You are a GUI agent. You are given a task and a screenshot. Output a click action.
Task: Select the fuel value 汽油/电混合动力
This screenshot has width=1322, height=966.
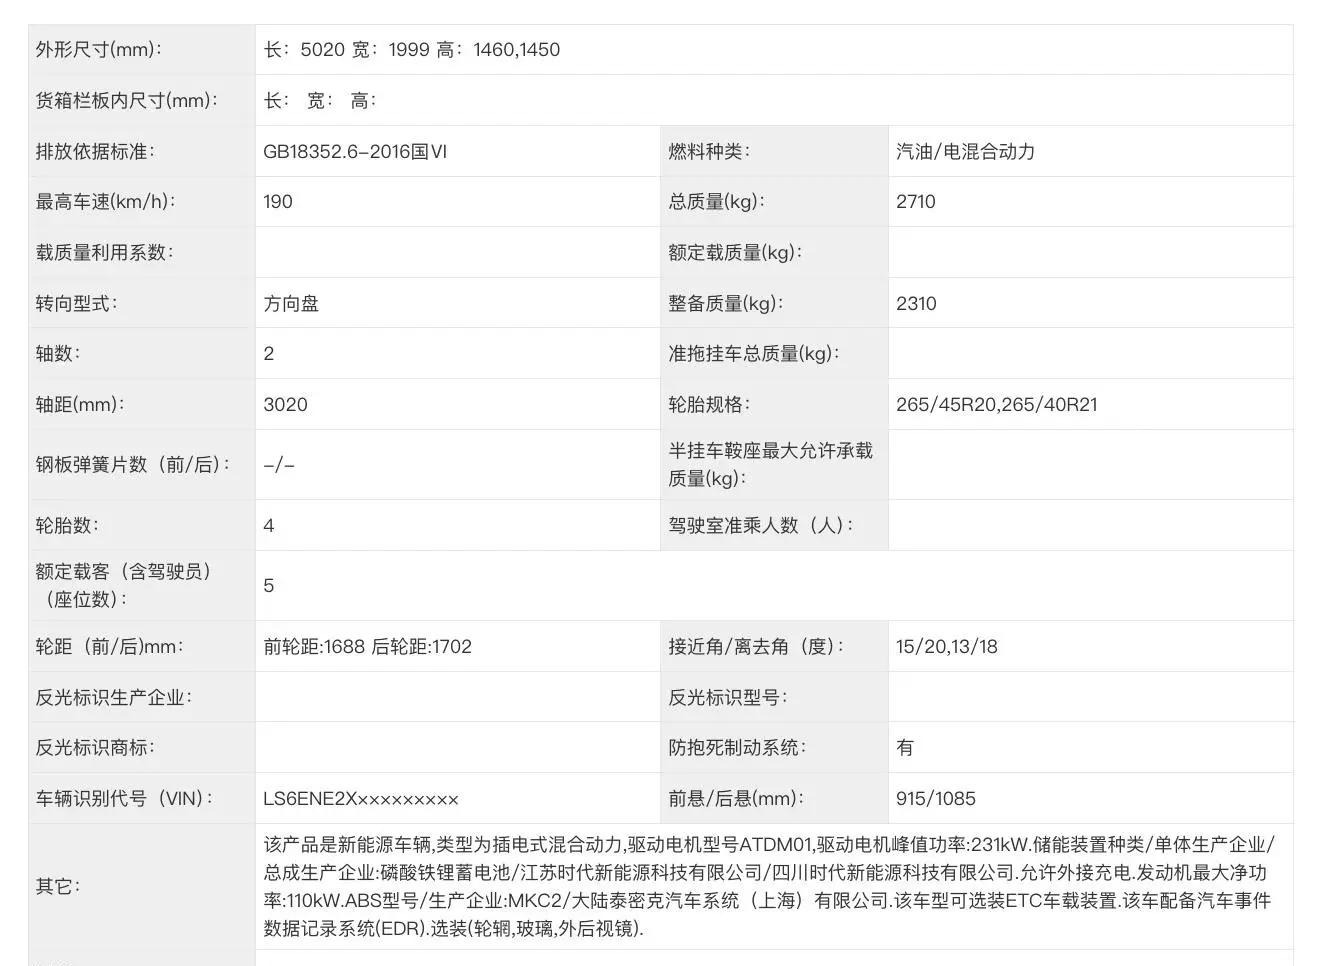pos(965,152)
